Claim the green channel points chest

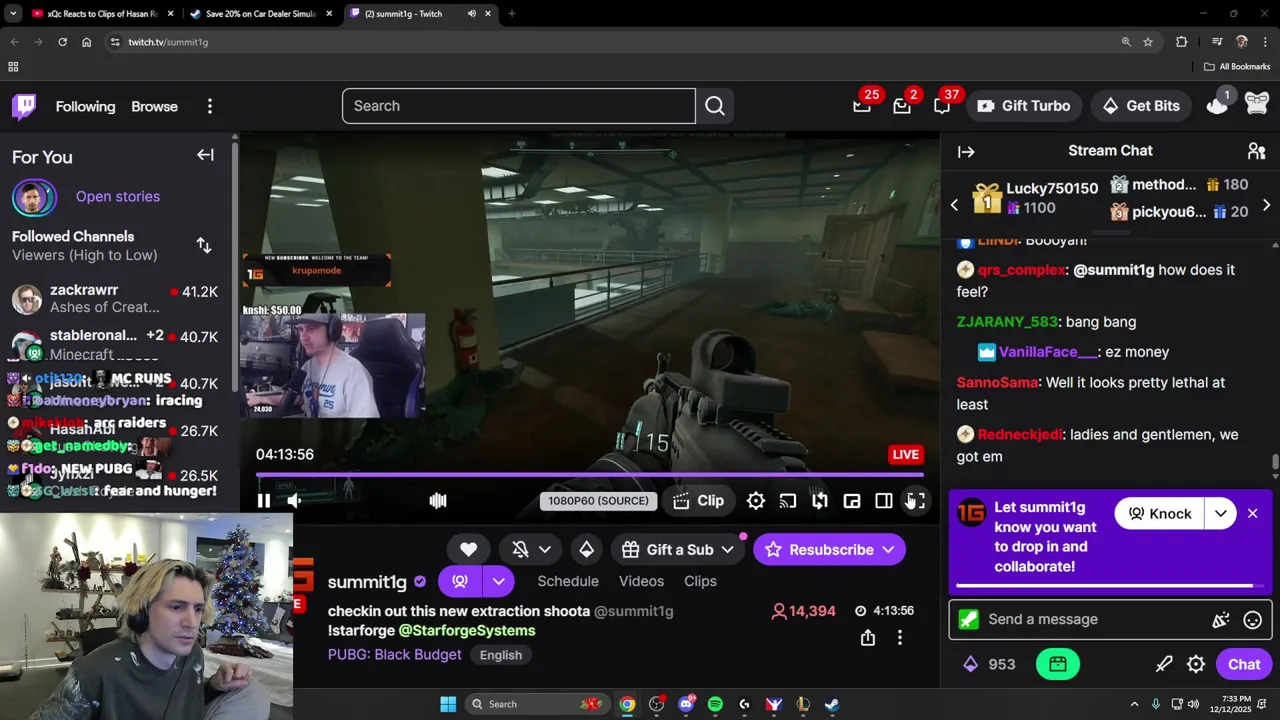point(1058,664)
